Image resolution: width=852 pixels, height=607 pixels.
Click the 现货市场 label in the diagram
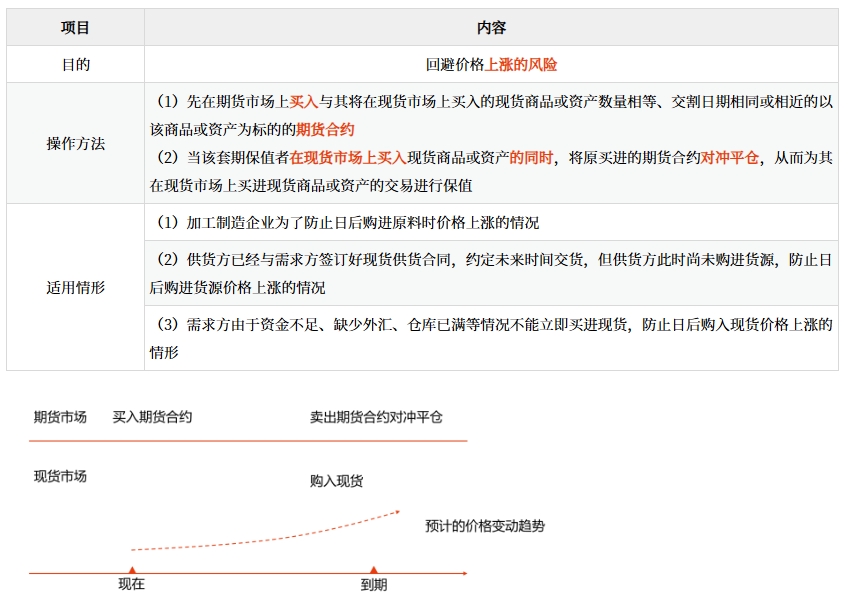point(58,477)
